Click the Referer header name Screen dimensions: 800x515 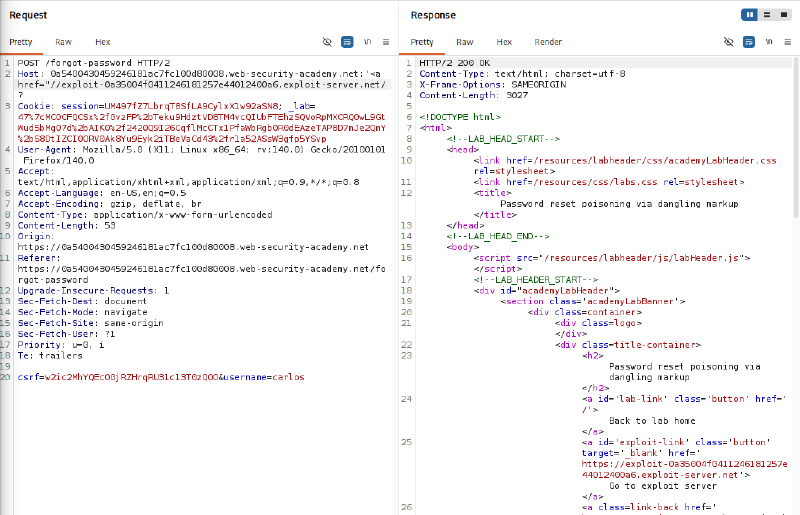(39, 258)
